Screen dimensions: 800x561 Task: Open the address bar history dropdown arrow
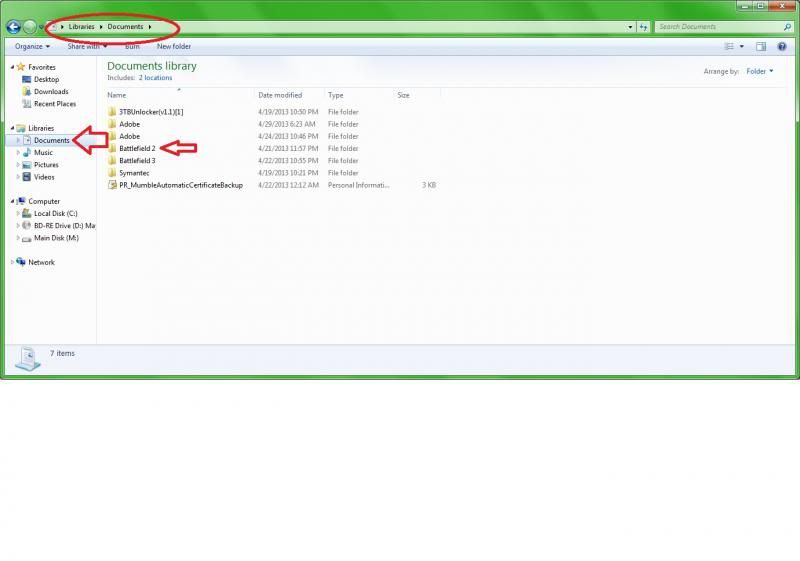(x=630, y=27)
